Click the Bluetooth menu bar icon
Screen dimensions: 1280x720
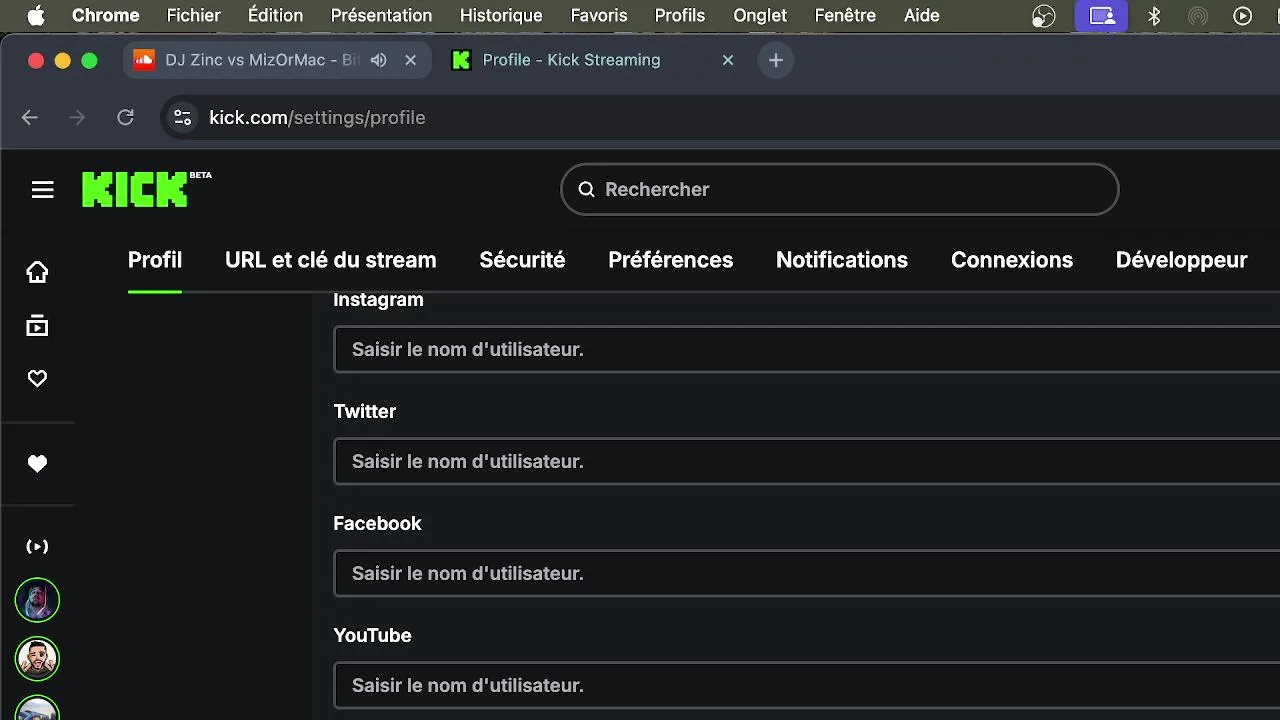[x=1154, y=15]
